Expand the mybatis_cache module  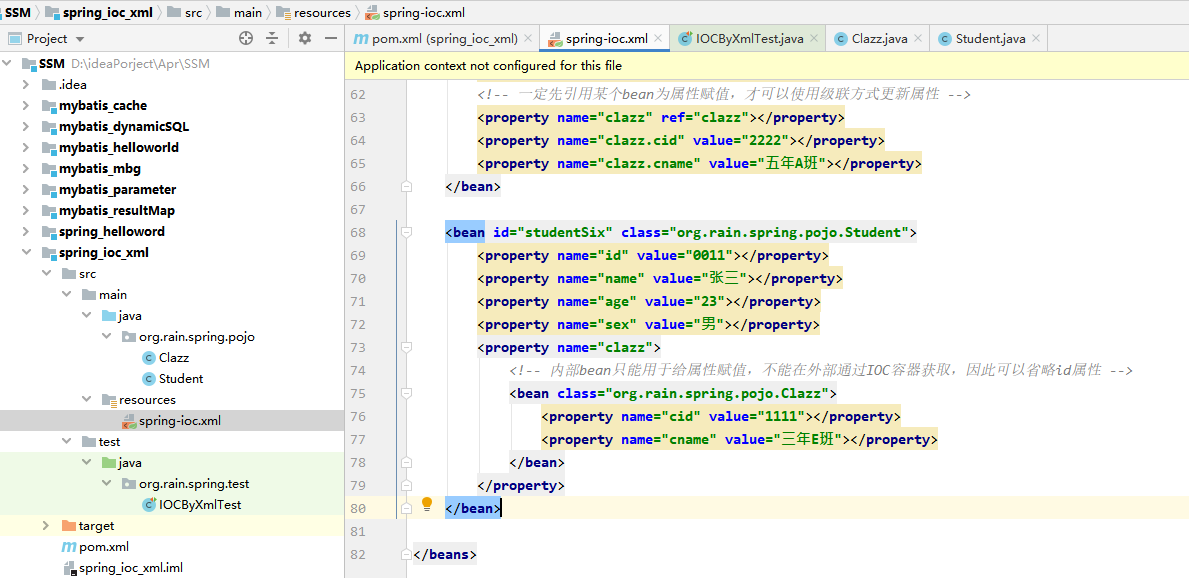[x=26, y=105]
